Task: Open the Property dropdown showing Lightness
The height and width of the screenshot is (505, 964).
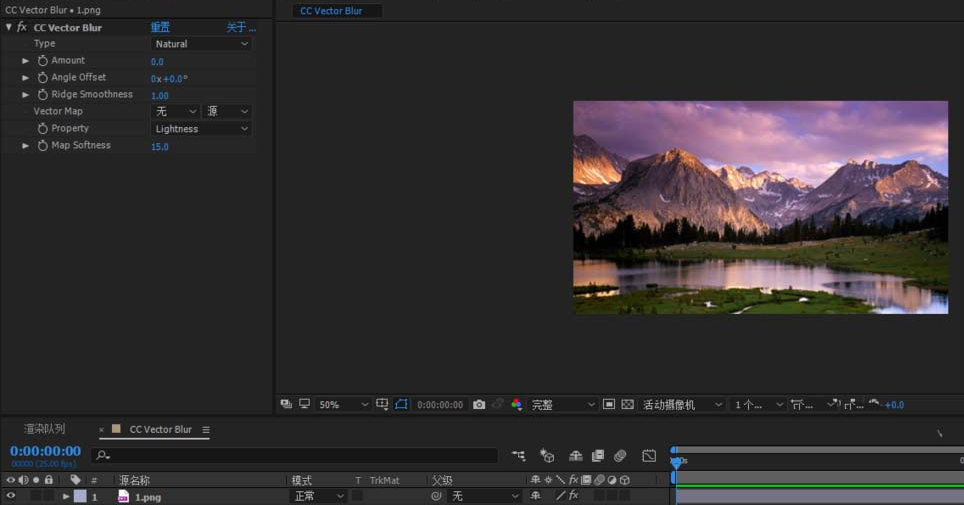Action: (x=201, y=129)
